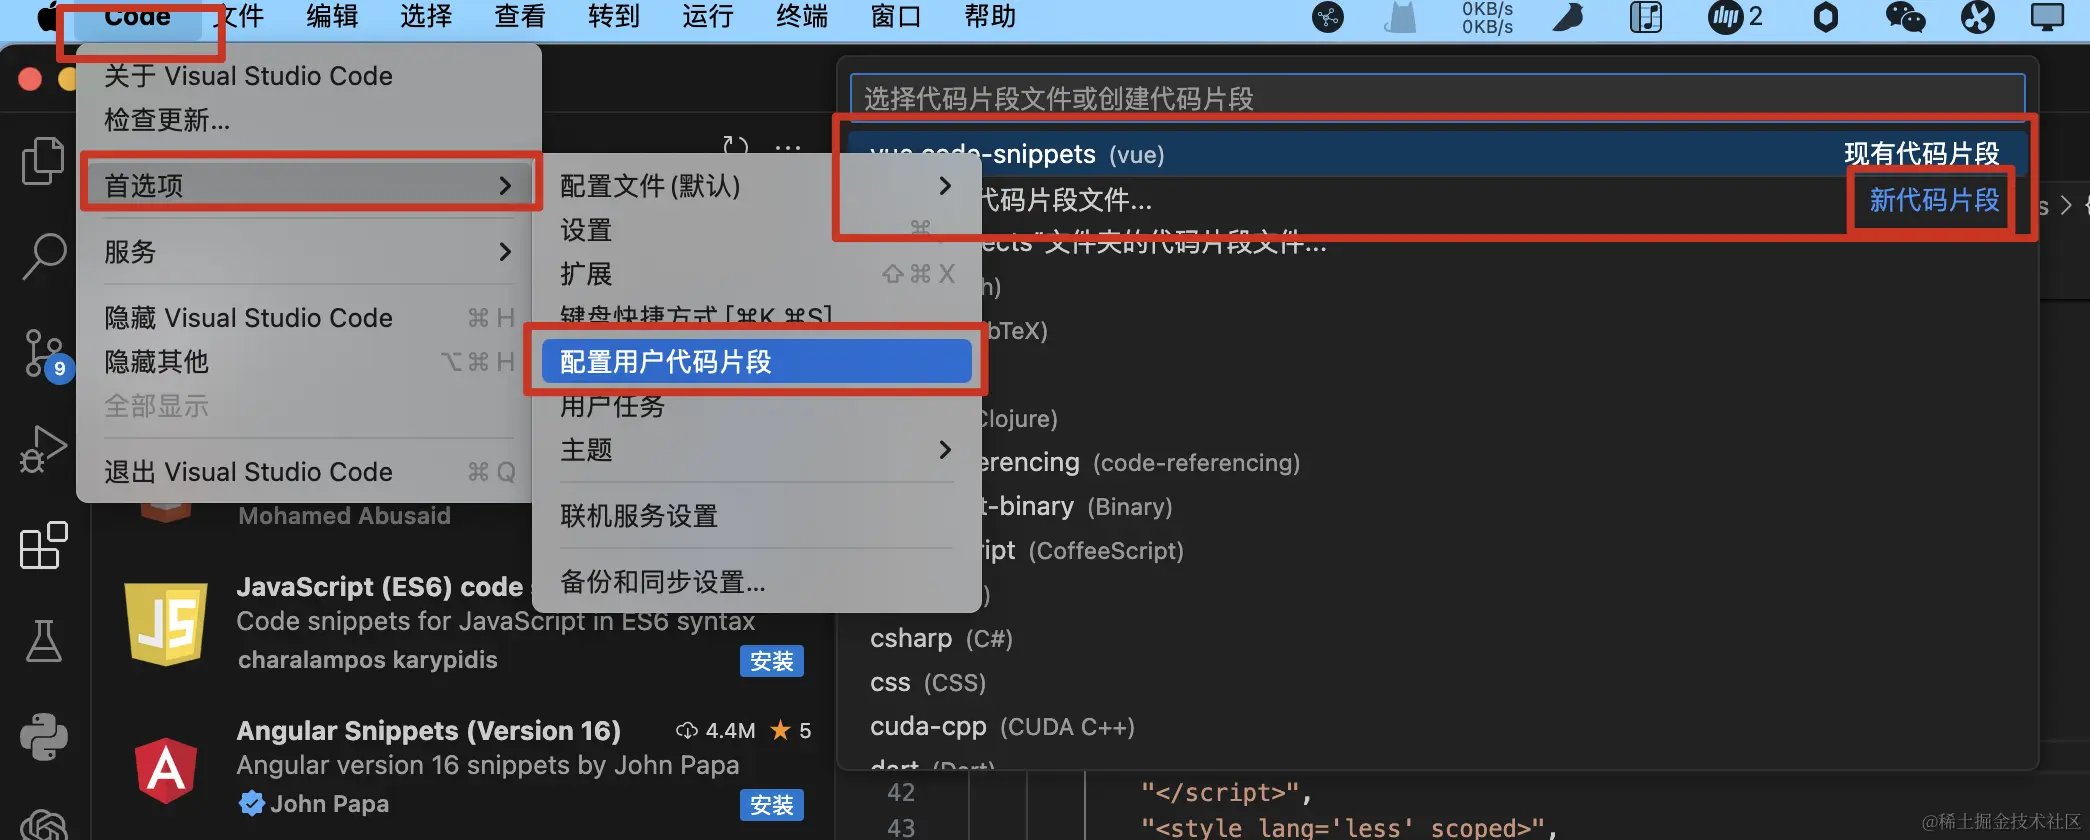
Task: Open the Search view in the activity bar
Action: click(43, 257)
